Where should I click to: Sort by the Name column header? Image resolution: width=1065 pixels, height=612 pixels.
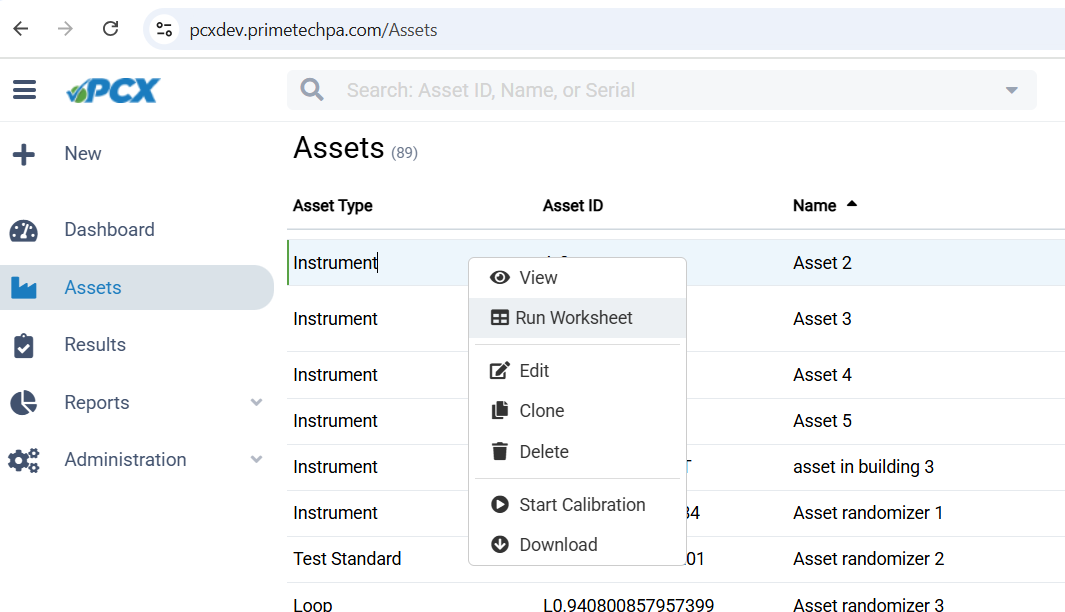coord(814,205)
